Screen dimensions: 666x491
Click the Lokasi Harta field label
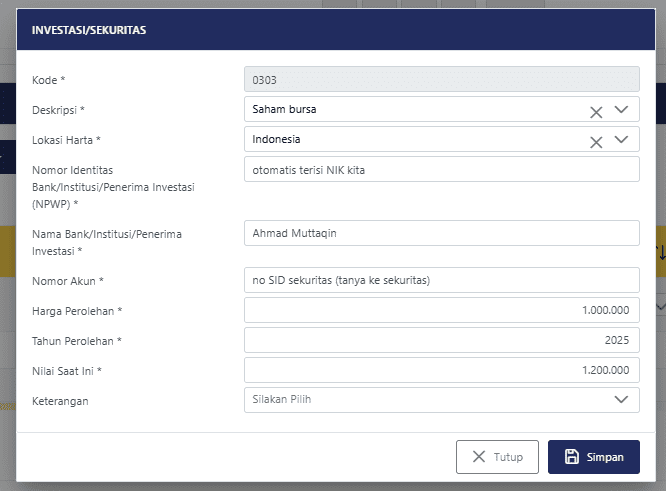66,140
